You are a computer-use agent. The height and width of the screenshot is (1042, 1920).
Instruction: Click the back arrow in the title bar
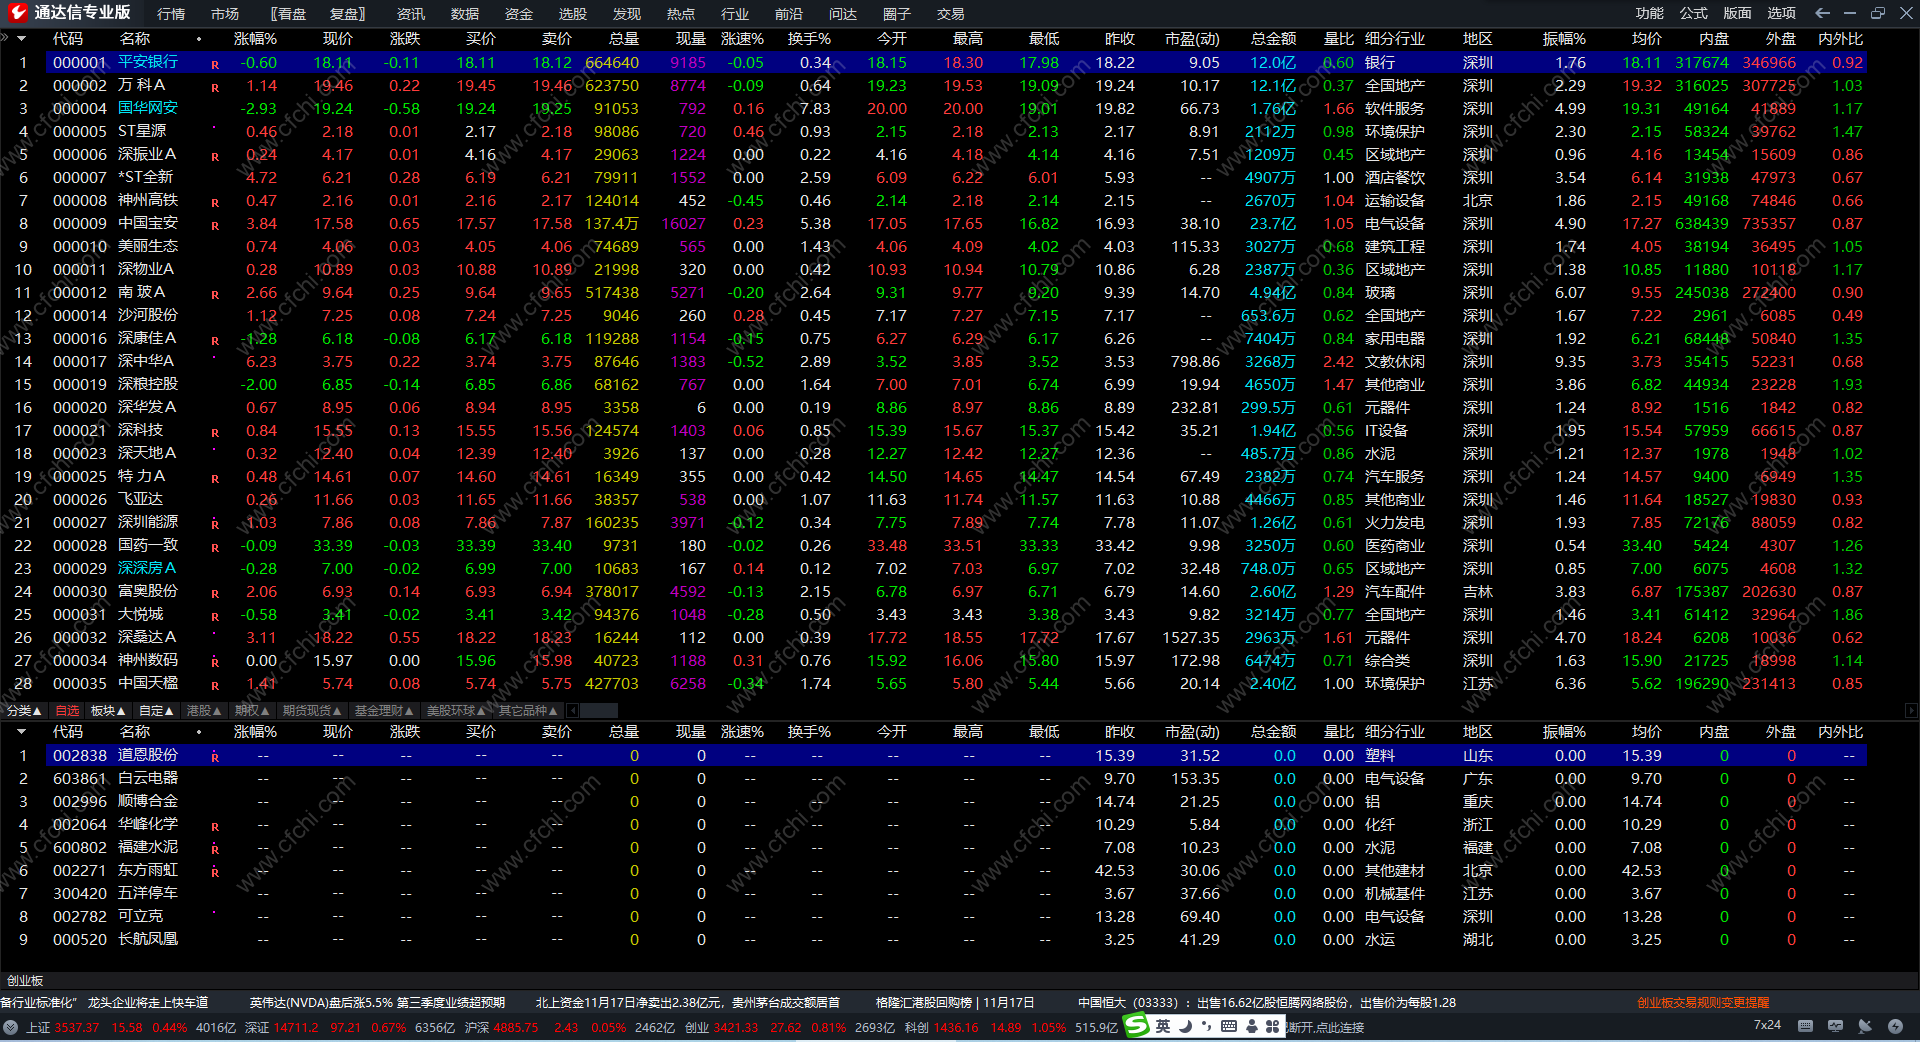1822,13
